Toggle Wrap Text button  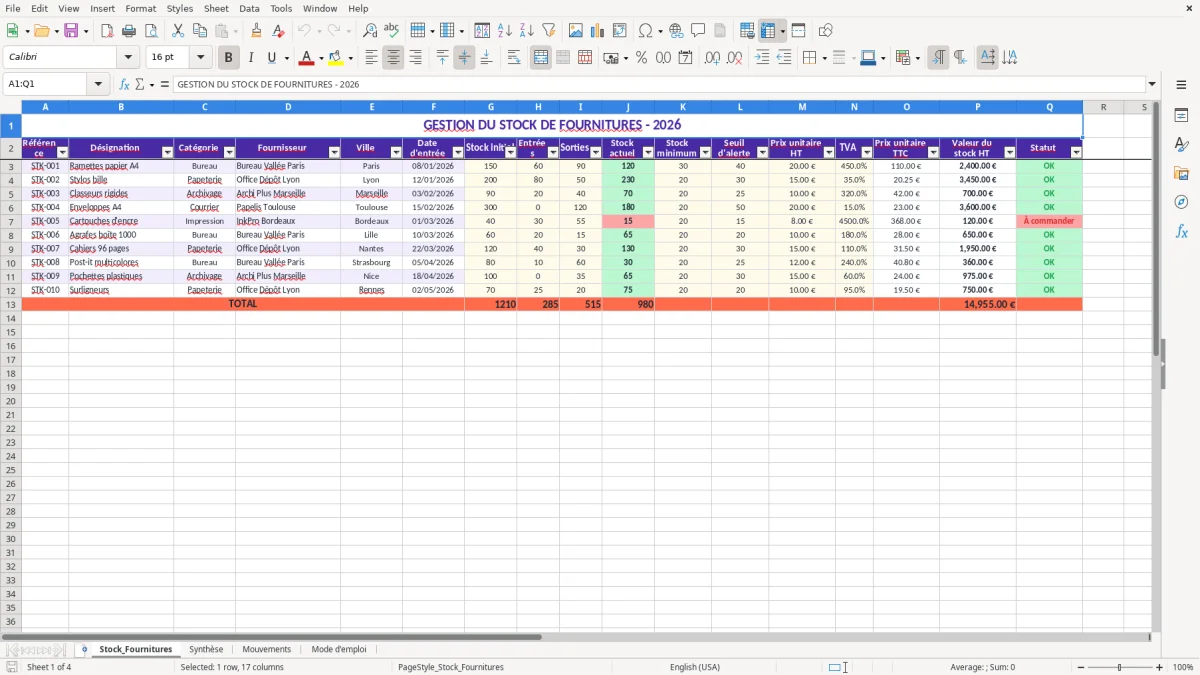pyautogui.click(x=514, y=58)
